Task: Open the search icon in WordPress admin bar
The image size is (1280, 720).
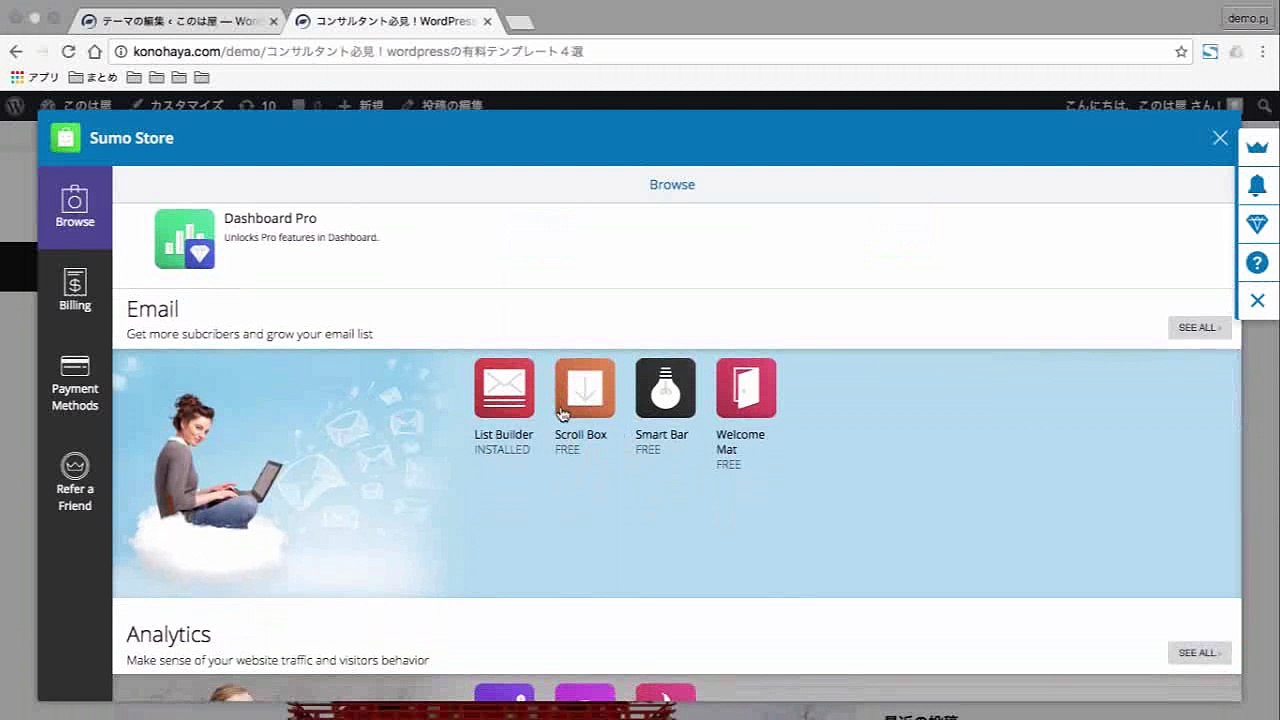Action: [x=1264, y=105]
